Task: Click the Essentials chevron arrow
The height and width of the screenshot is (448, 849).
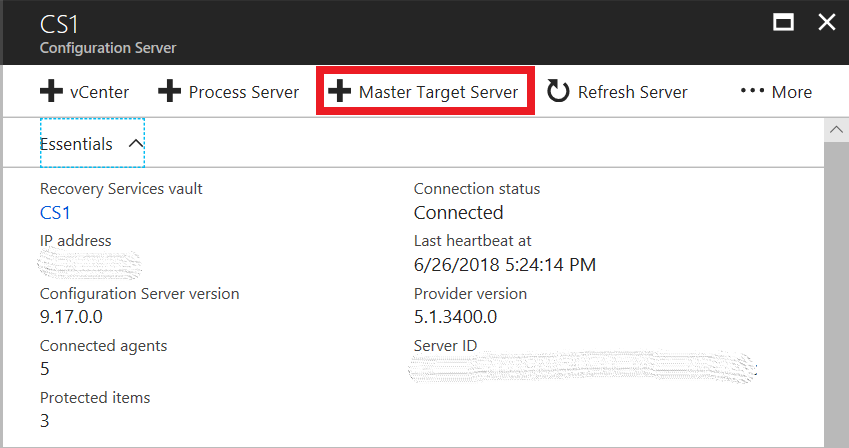Action: [136, 144]
